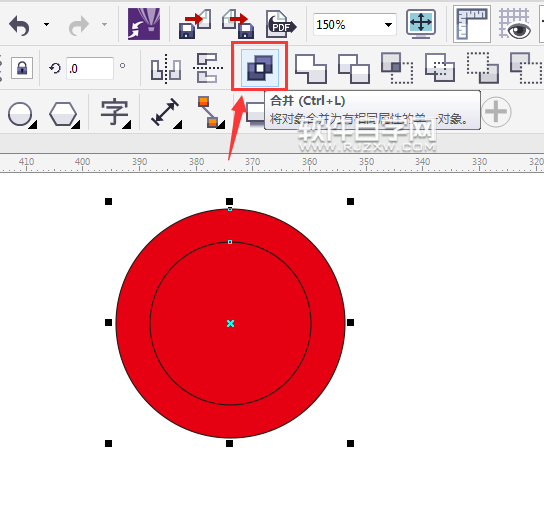Screen dimensions: 544x532
Task: Toggle grid visibility eye icon
Action: click(515, 24)
